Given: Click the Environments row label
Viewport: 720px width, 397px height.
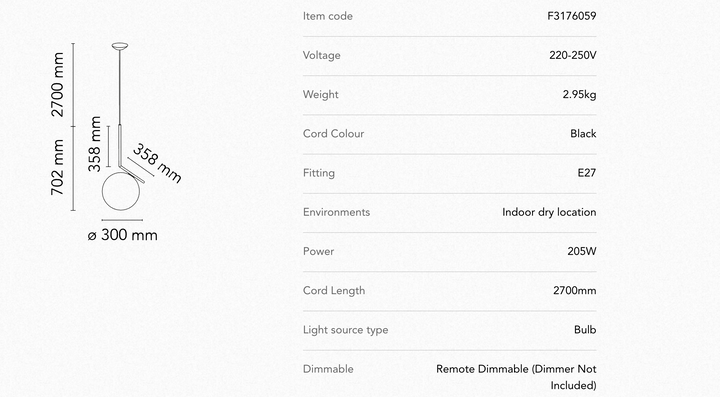Looking at the screenshot, I should pyautogui.click(x=337, y=212).
